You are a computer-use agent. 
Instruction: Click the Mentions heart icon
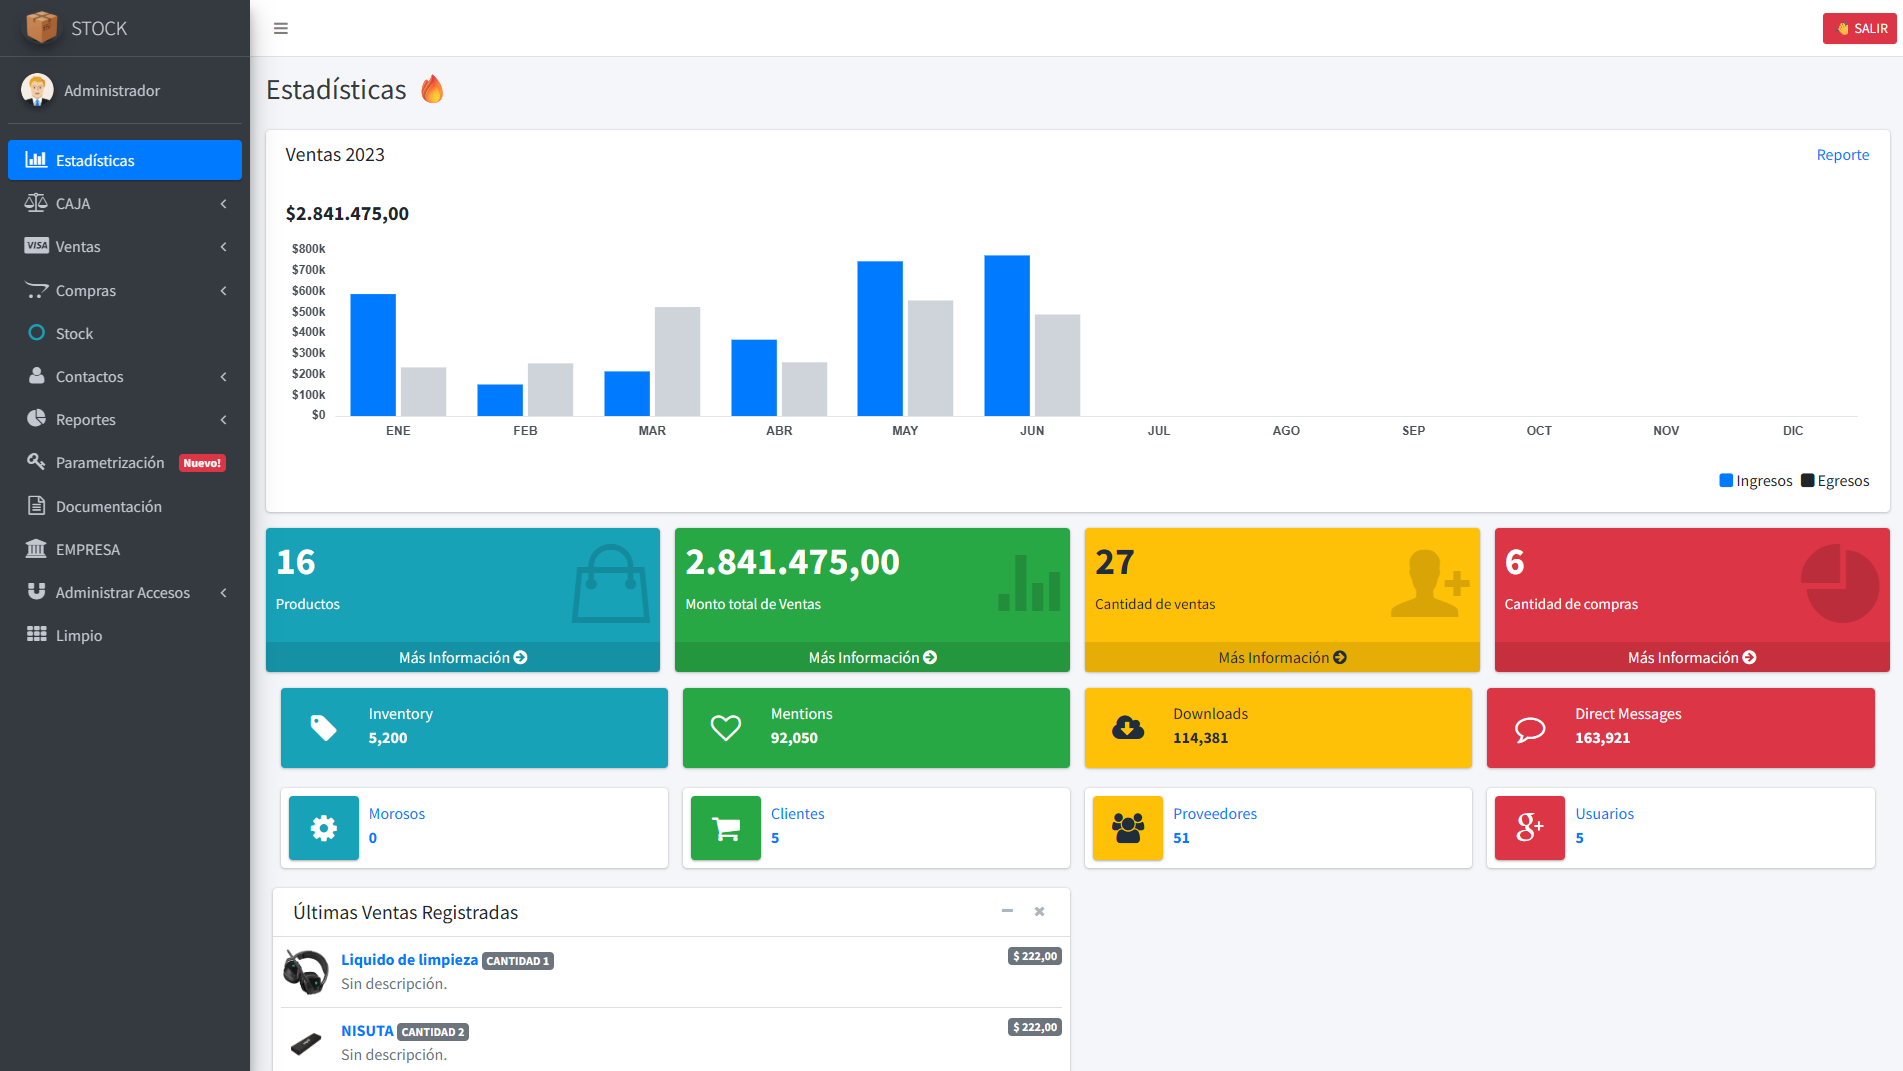pyautogui.click(x=725, y=728)
